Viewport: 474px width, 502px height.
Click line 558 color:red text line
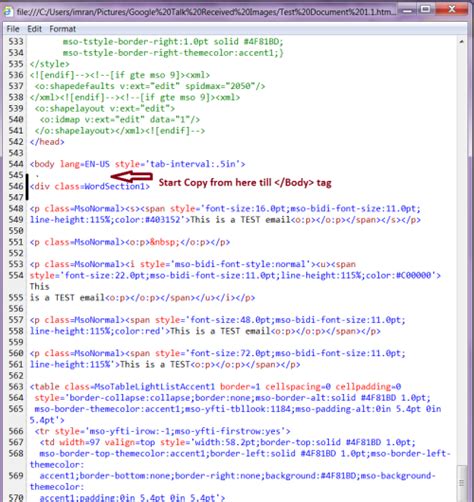[205, 331]
